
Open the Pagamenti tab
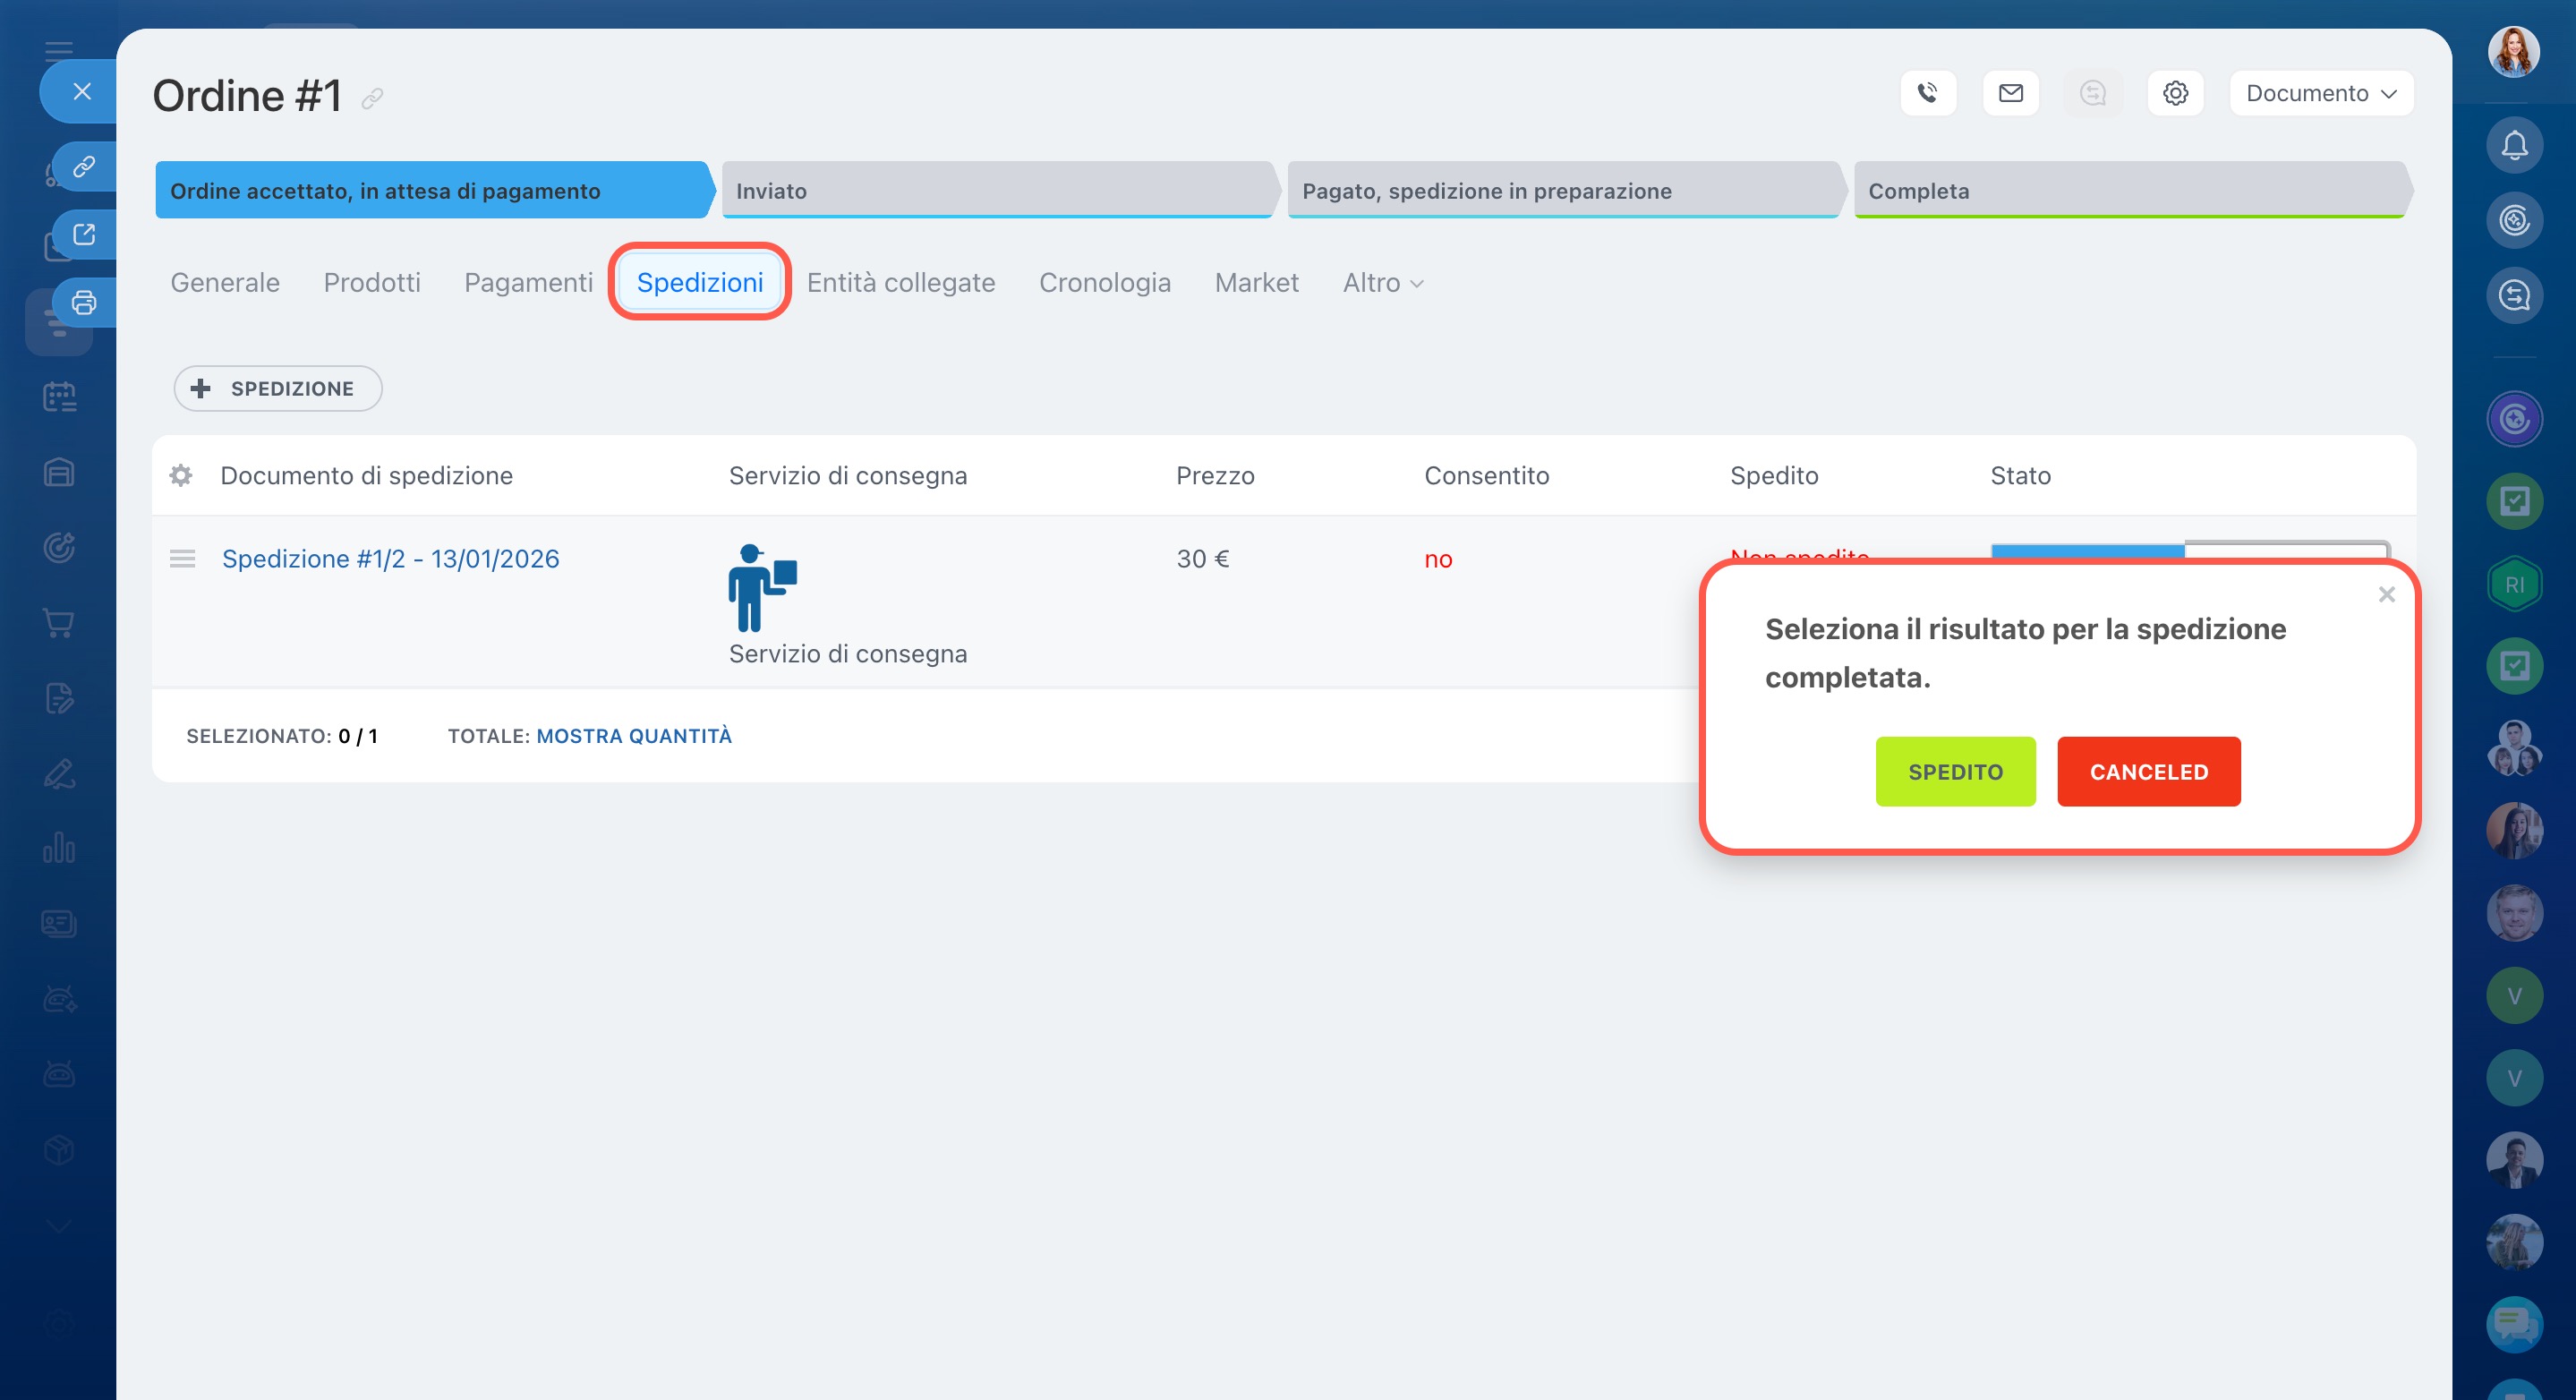coord(528,283)
